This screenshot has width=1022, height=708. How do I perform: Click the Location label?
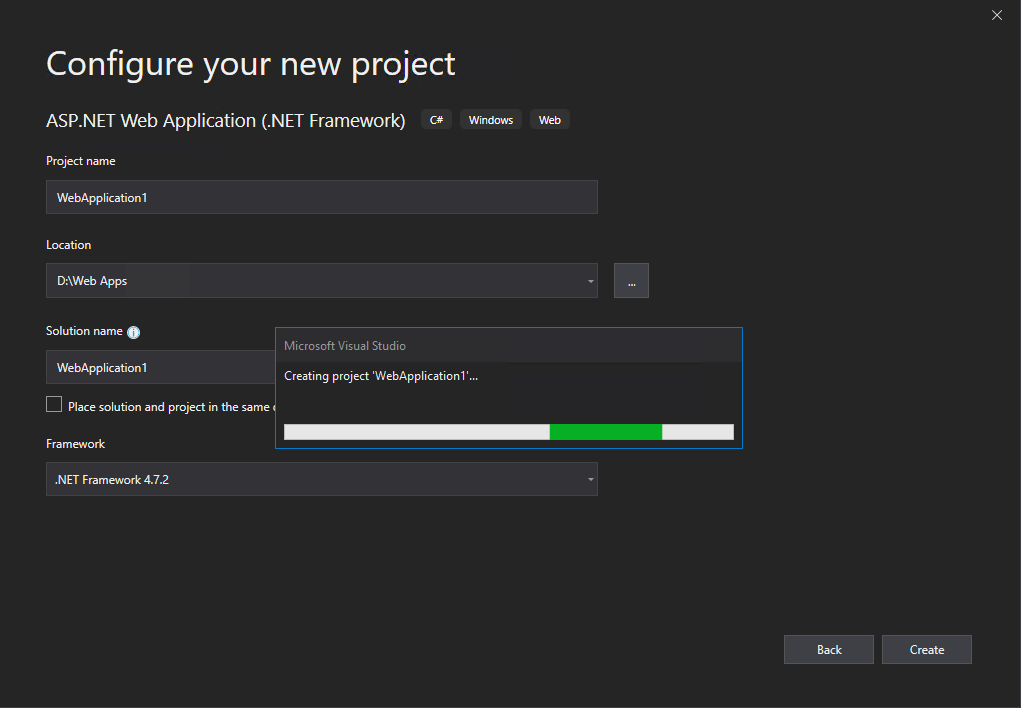pyautogui.click(x=68, y=245)
